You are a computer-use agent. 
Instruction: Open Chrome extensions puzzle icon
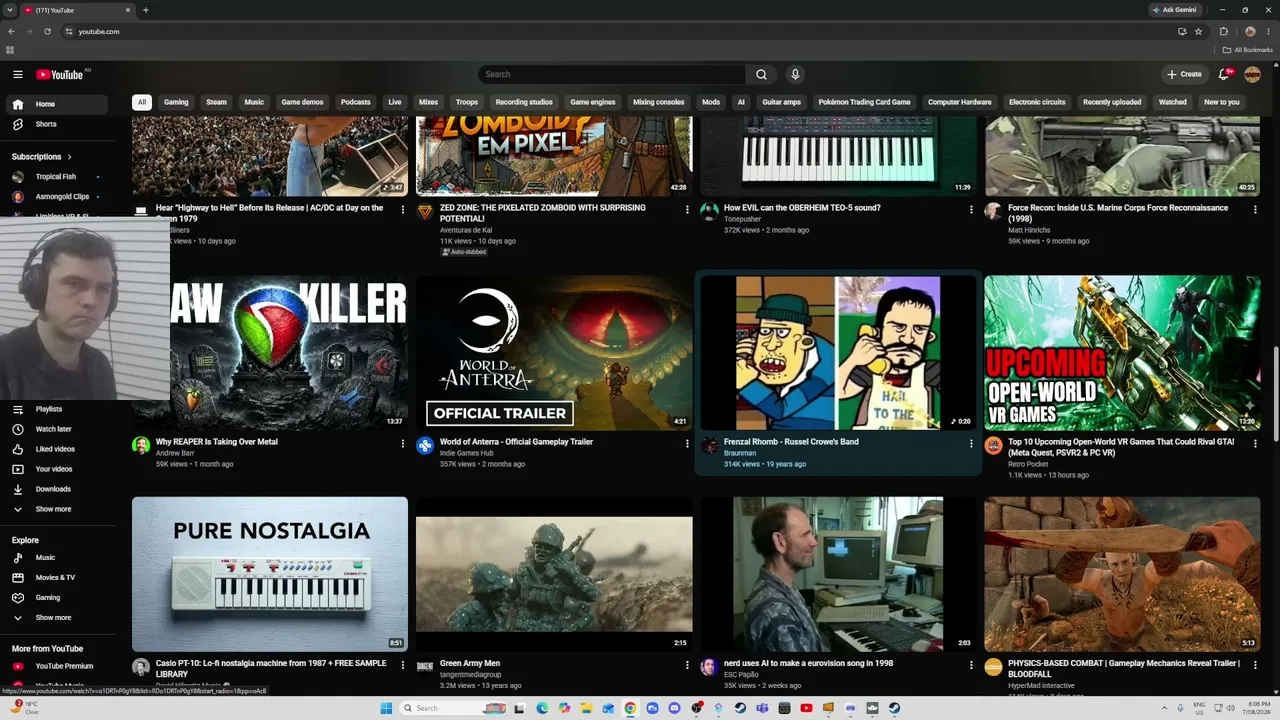(1224, 31)
